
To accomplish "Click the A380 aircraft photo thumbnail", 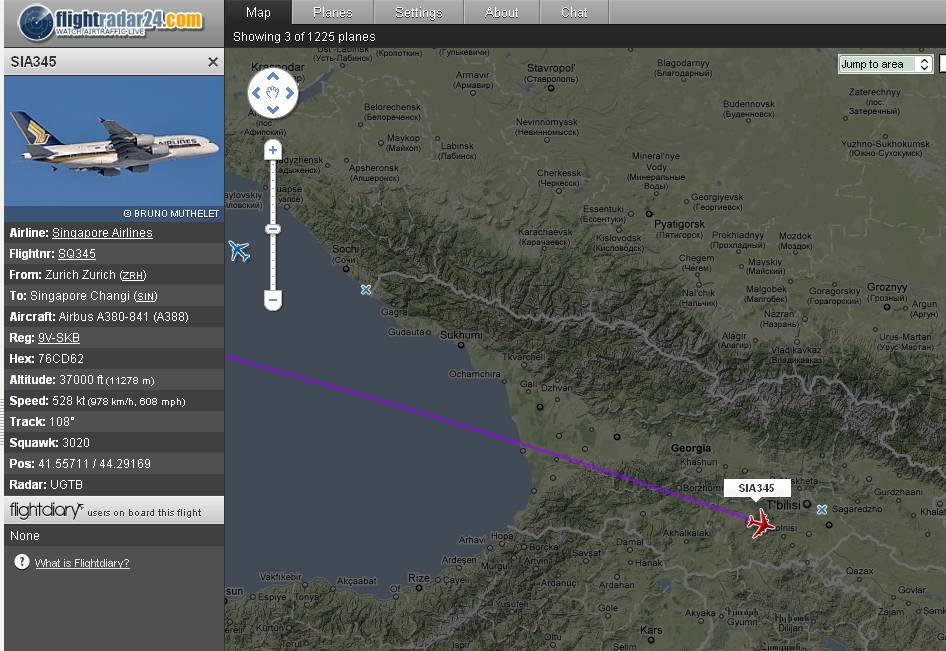I will coord(114,141).
